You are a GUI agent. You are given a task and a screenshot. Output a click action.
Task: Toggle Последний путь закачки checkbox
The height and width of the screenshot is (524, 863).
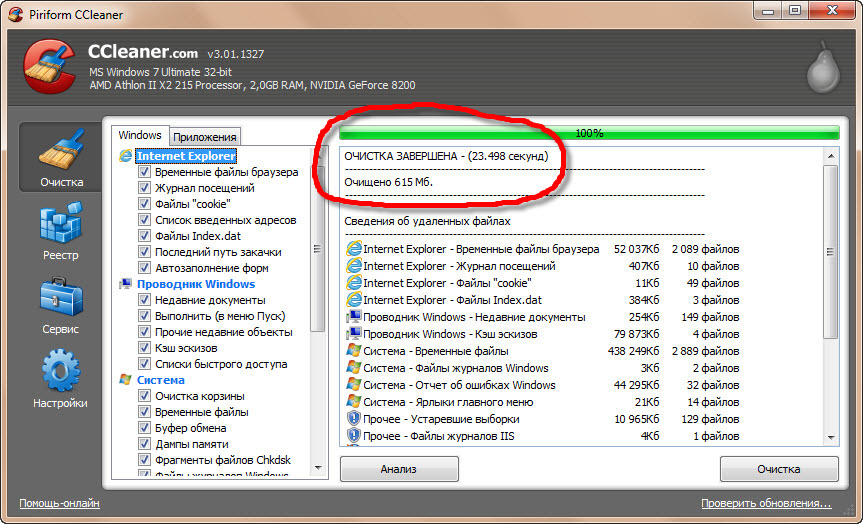(144, 252)
